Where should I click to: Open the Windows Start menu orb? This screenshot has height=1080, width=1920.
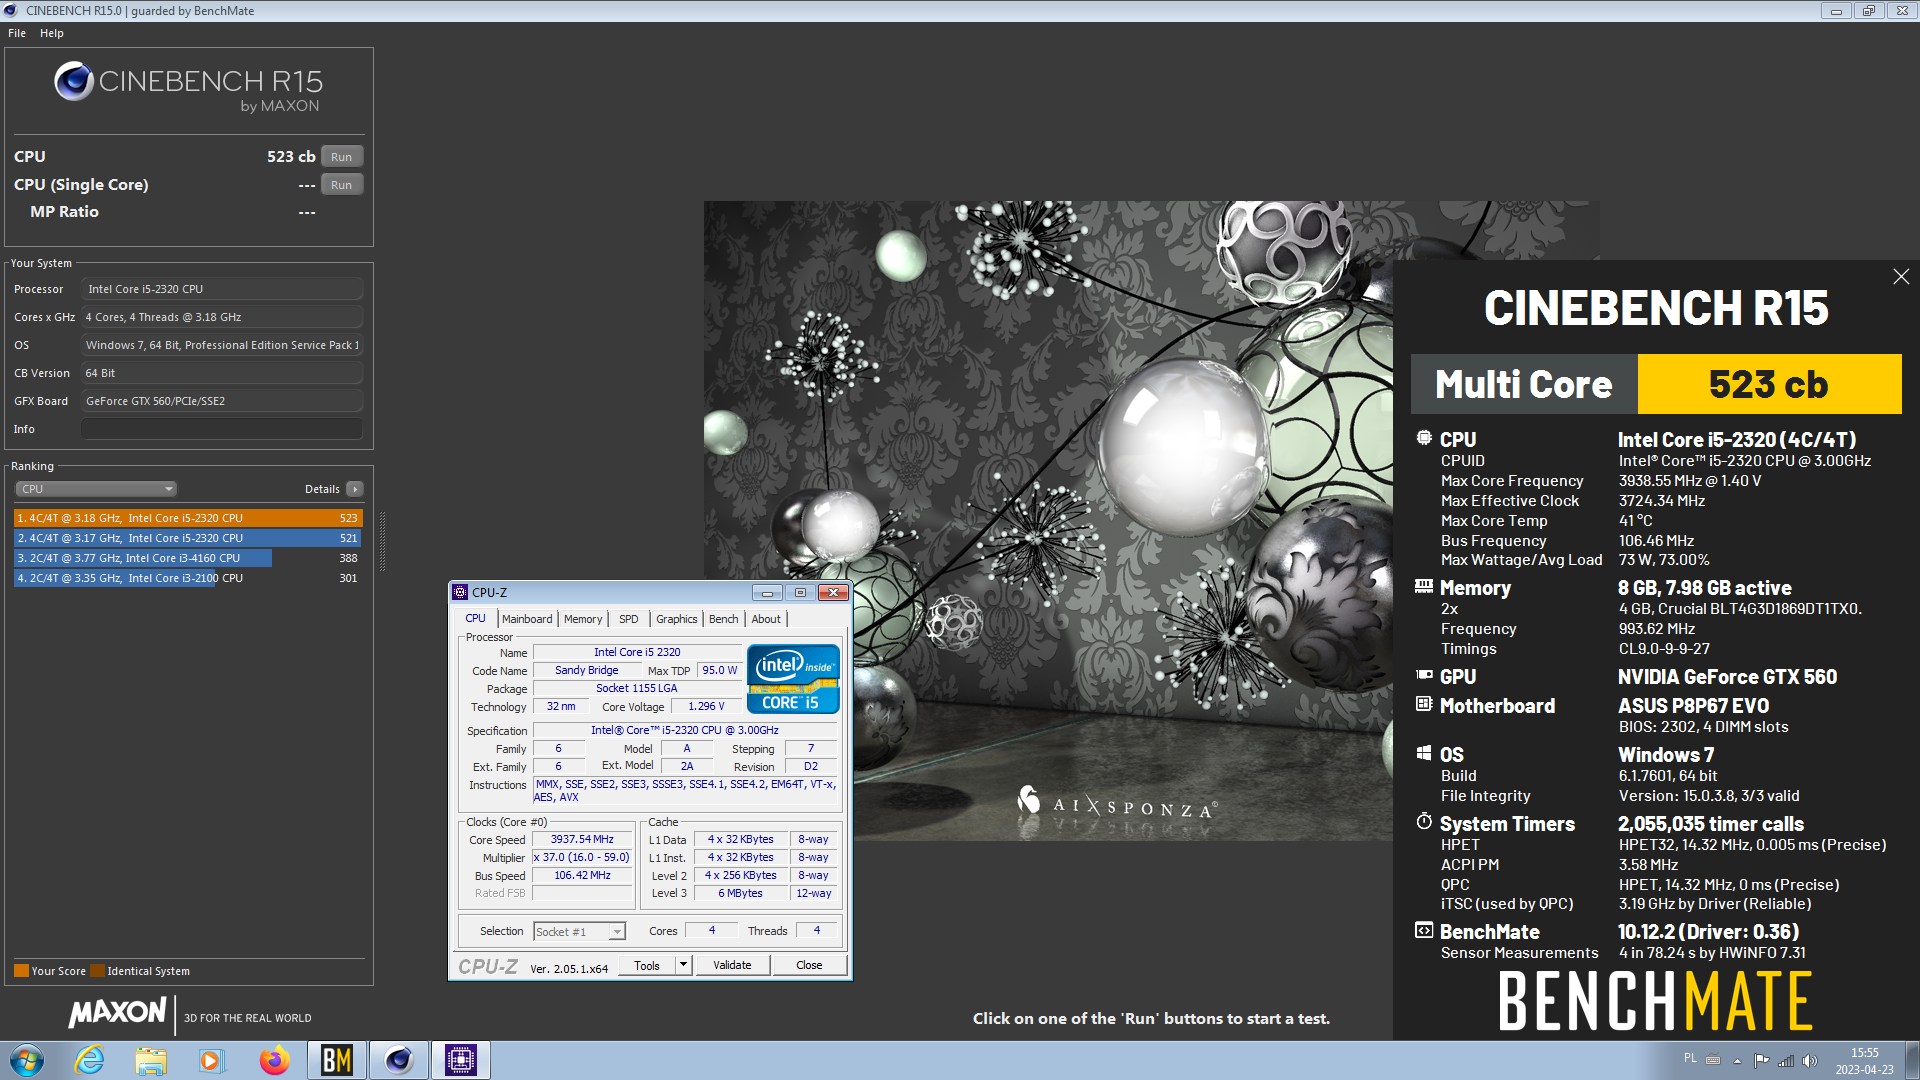coord(27,1060)
